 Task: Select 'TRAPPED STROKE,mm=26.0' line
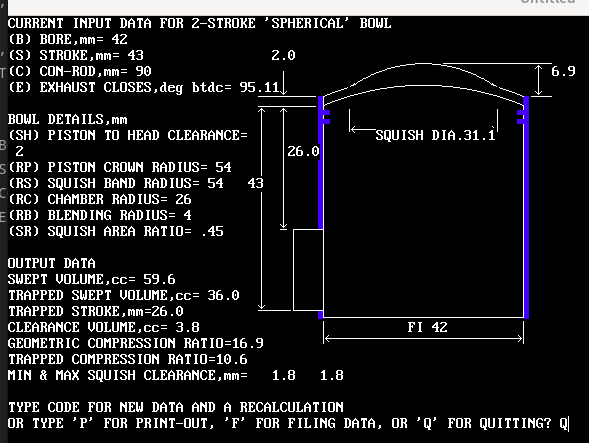pyautogui.click(x=96, y=311)
